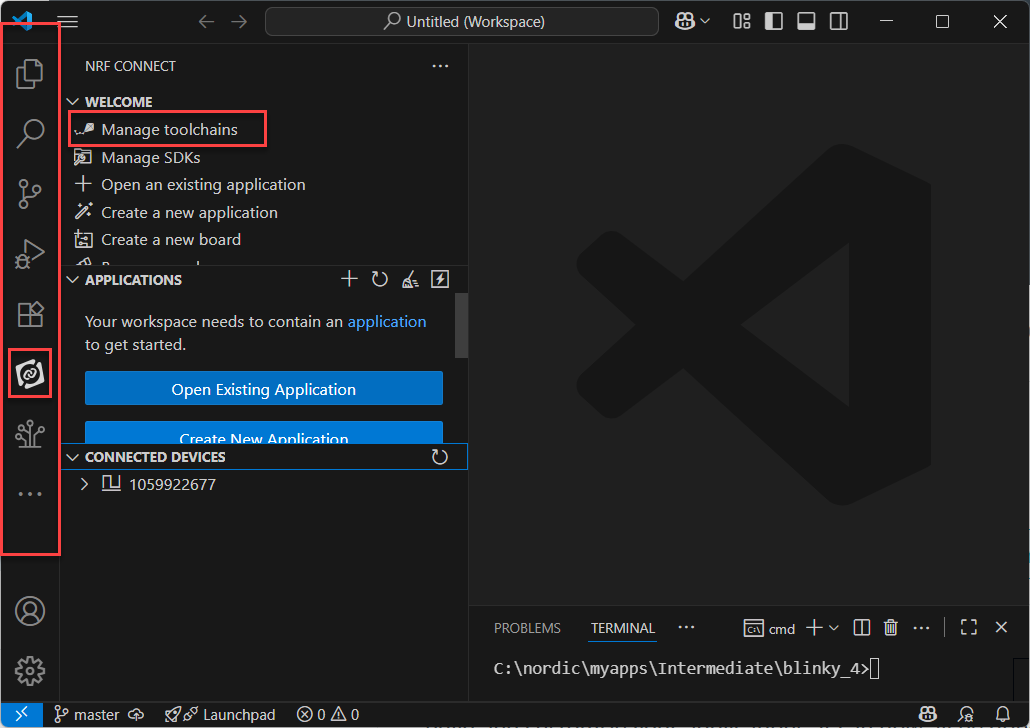Click Manage toolchains in Welcome list
The width and height of the screenshot is (1030, 728).
point(169,130)
